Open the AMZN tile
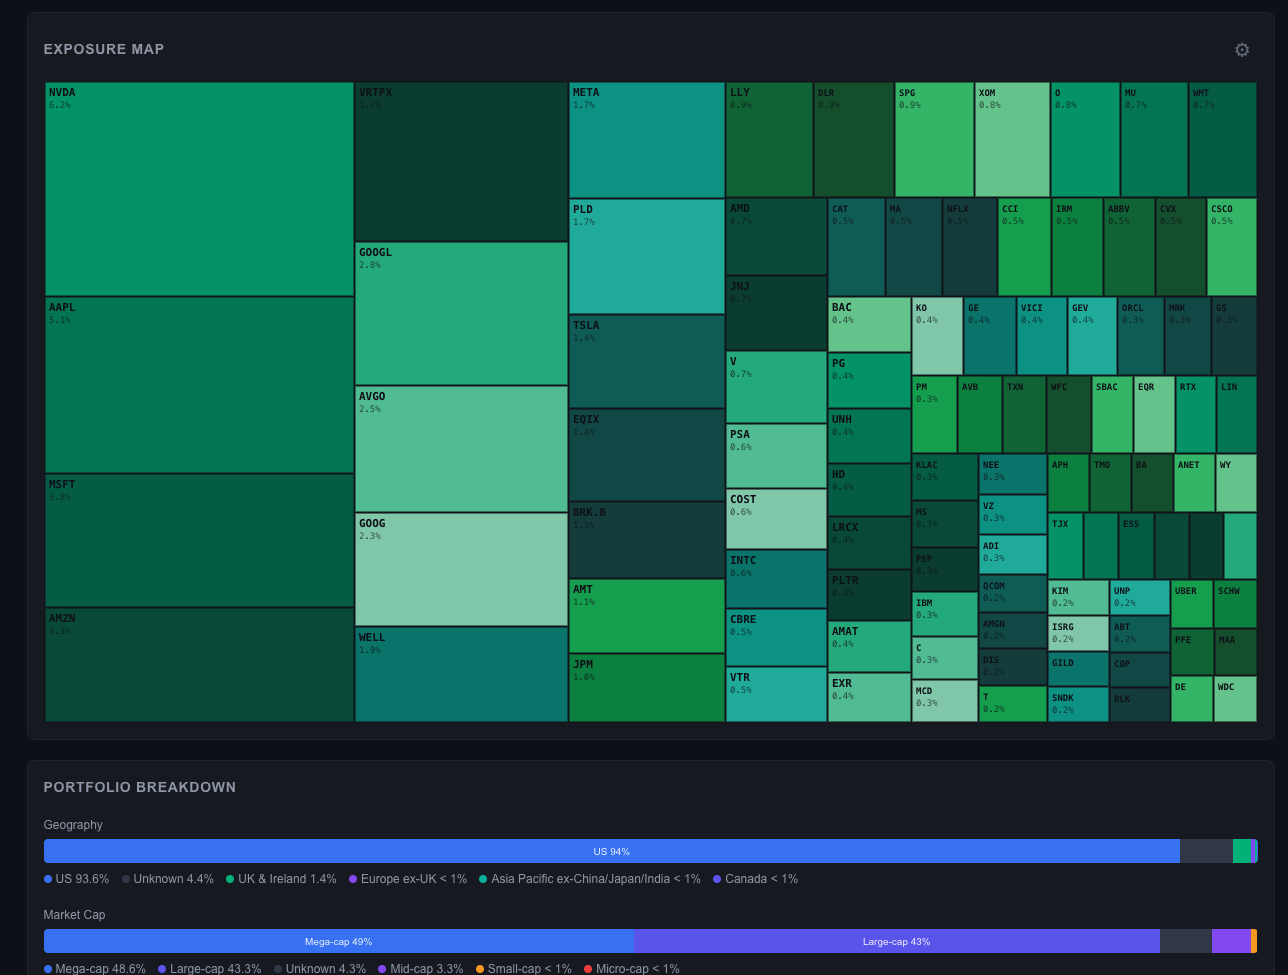The width and height of the screenshot is (1288, 975). (x=199, y=665)
